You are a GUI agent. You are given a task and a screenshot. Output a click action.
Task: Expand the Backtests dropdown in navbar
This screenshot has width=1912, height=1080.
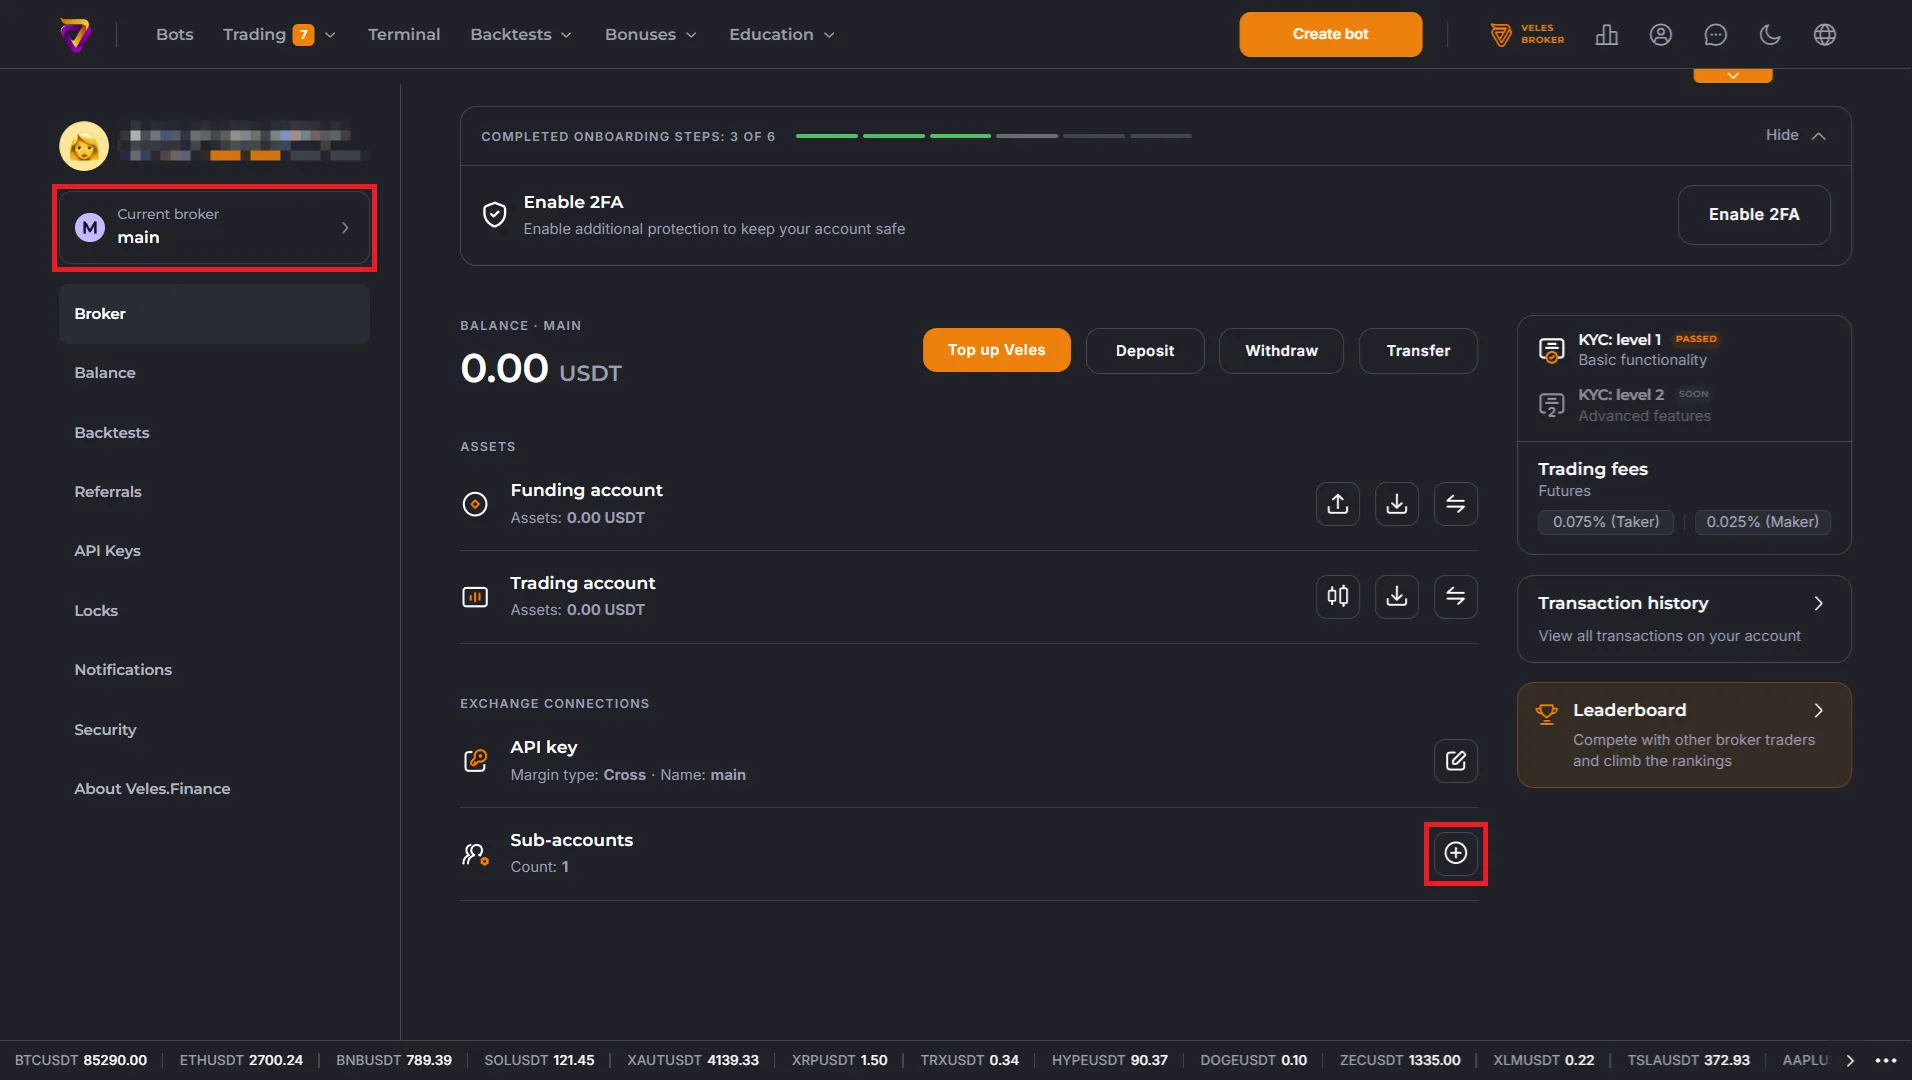pos(521,34)
